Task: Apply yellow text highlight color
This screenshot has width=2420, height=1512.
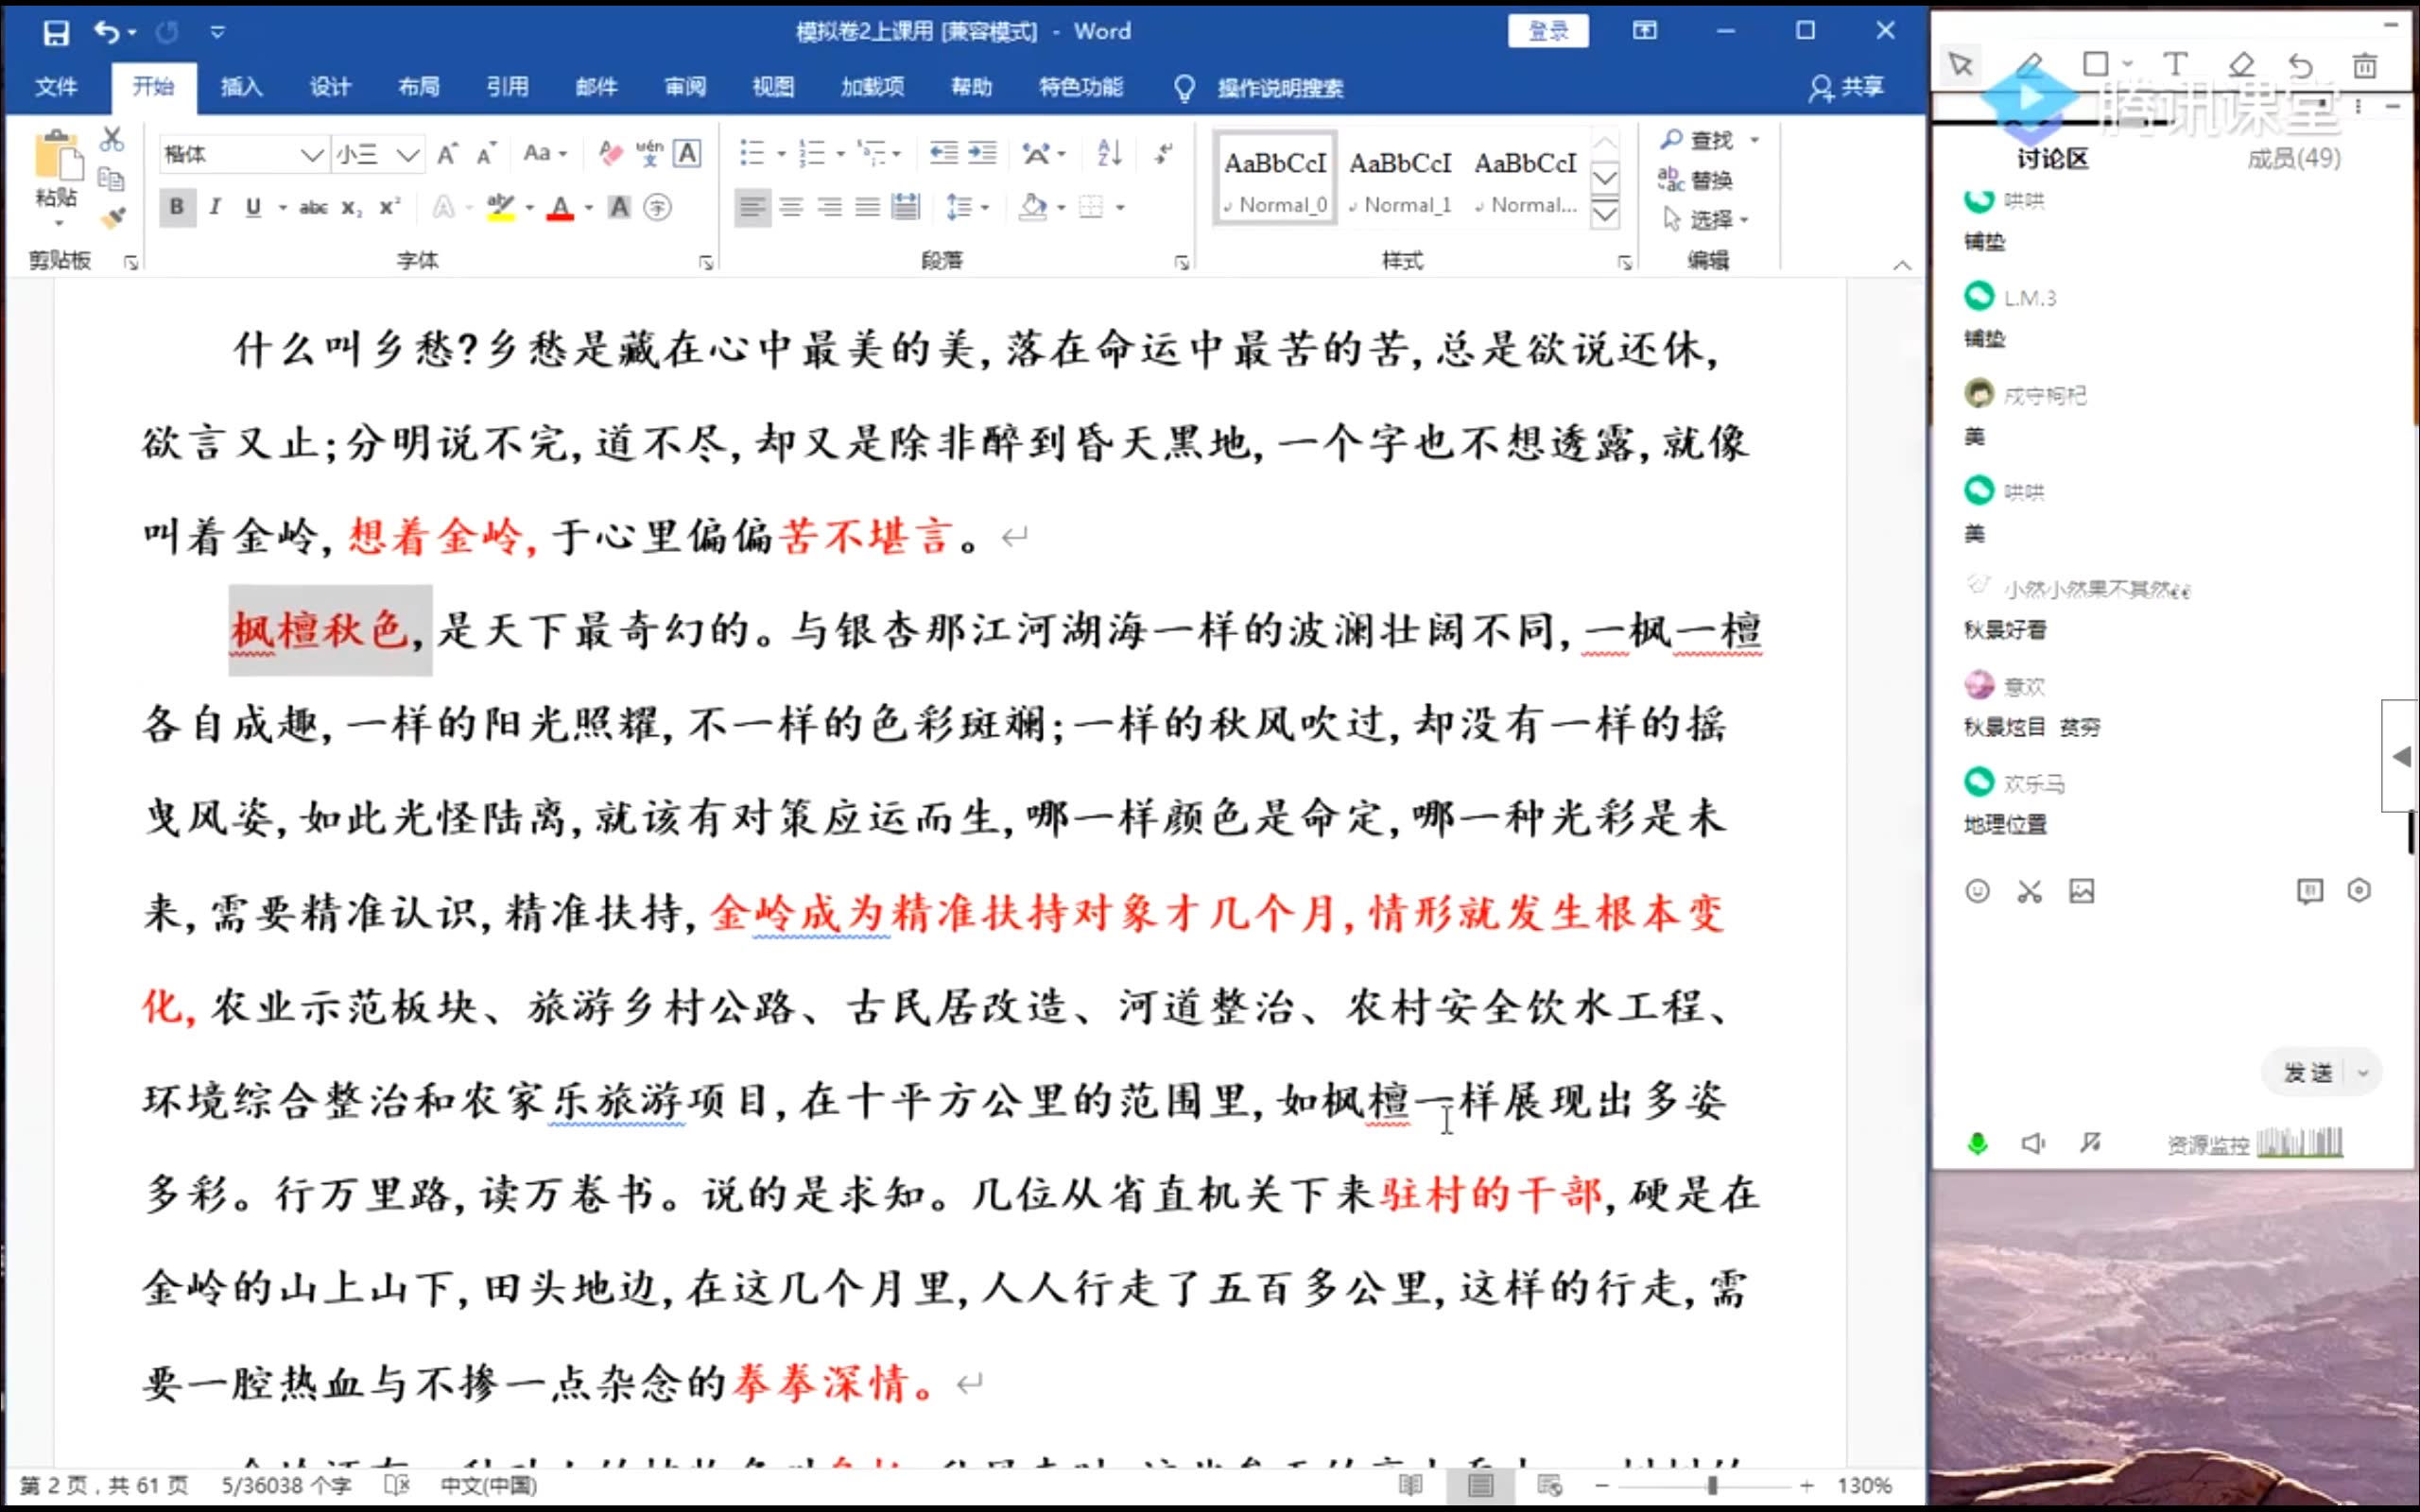Action: point(501,208)
